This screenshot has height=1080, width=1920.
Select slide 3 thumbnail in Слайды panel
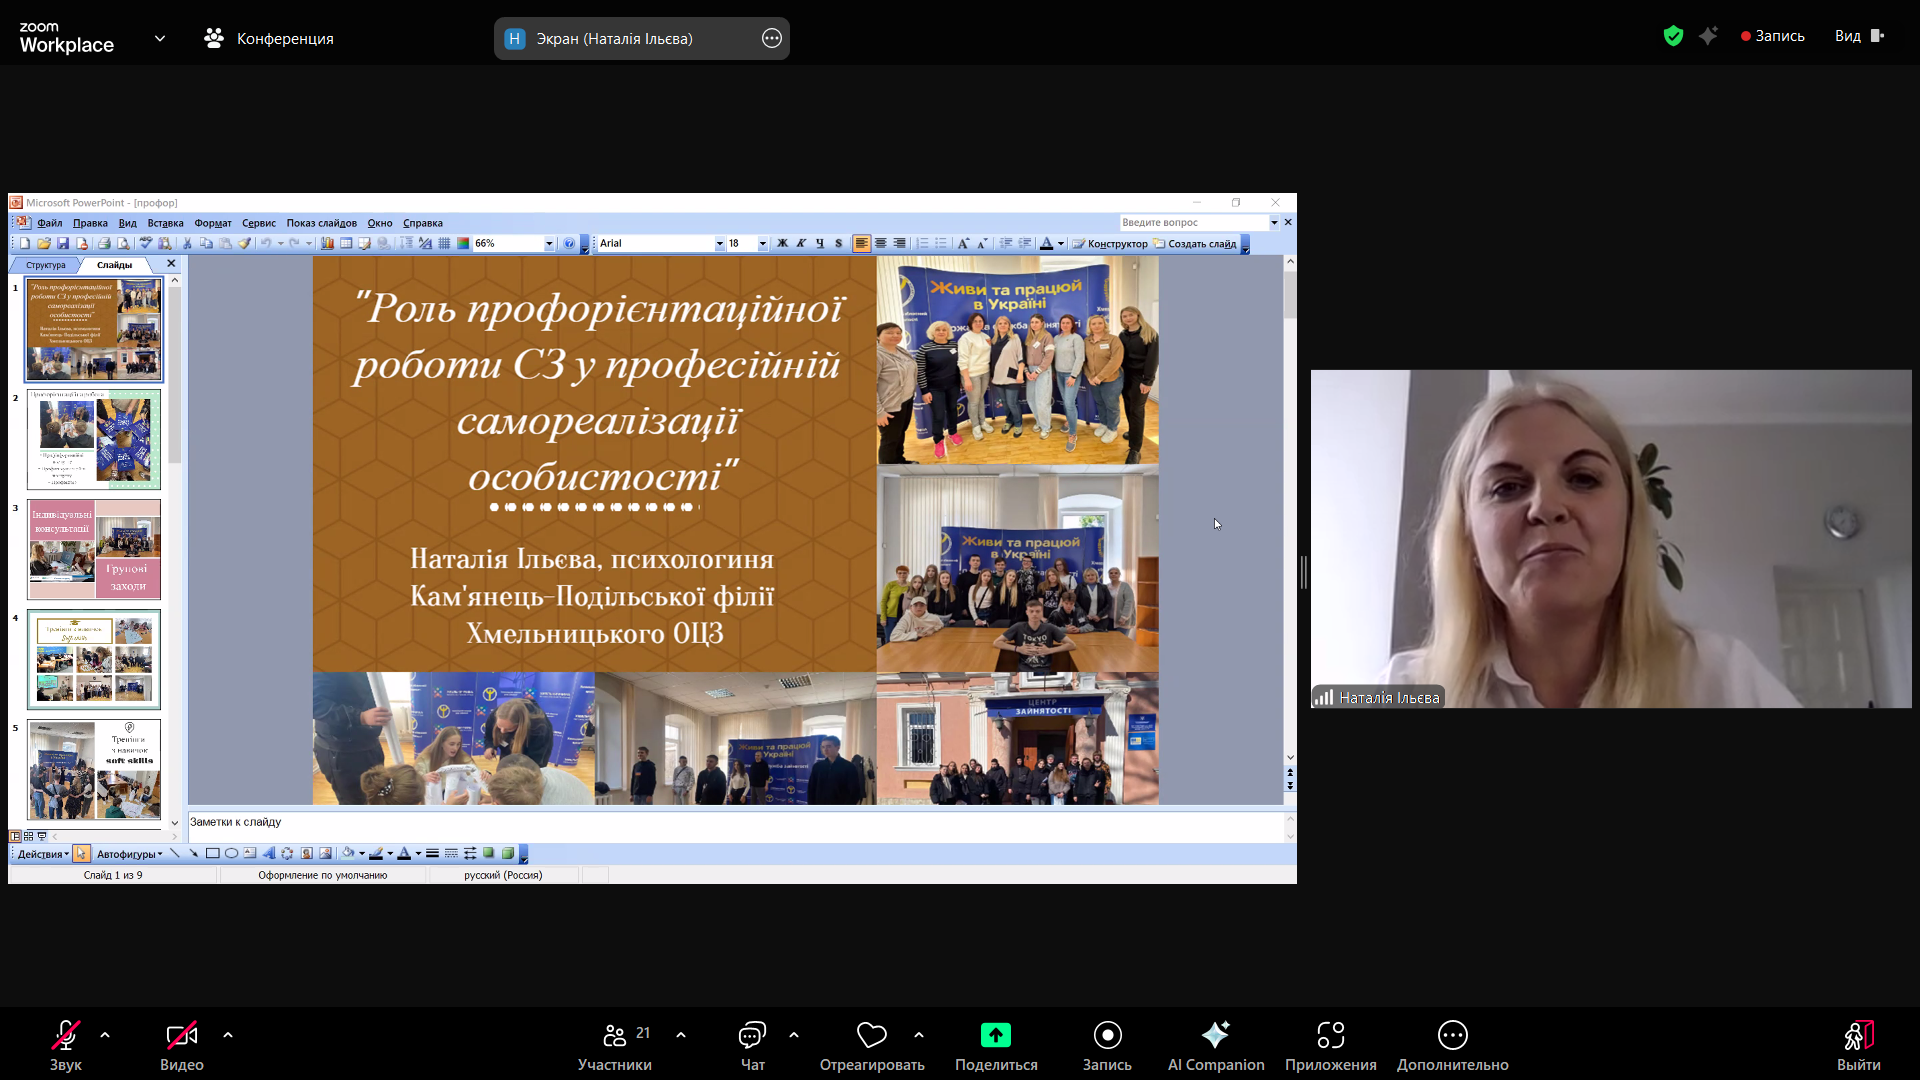pyautogui.click(x=94, y=549)
